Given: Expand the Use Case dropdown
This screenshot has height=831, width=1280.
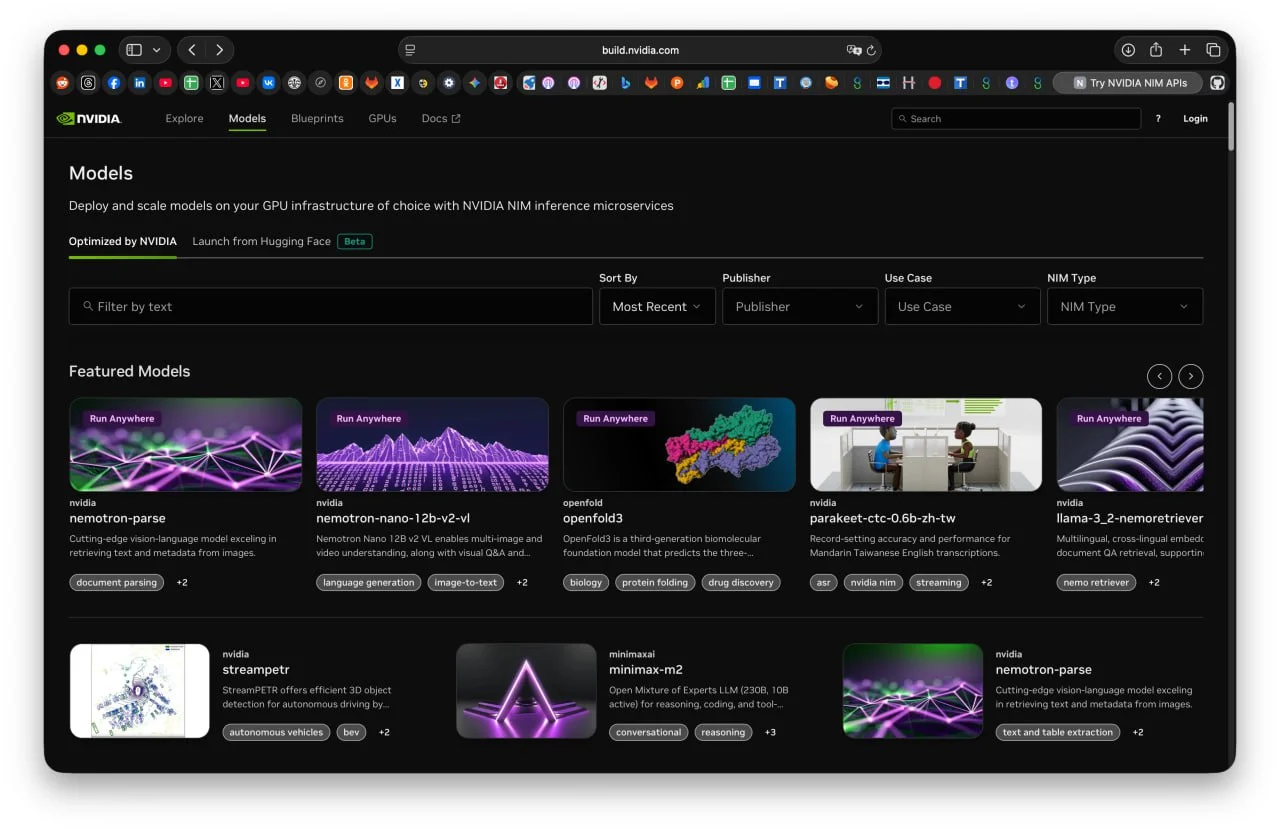Looking at the screenshot, I should point(961,307).
